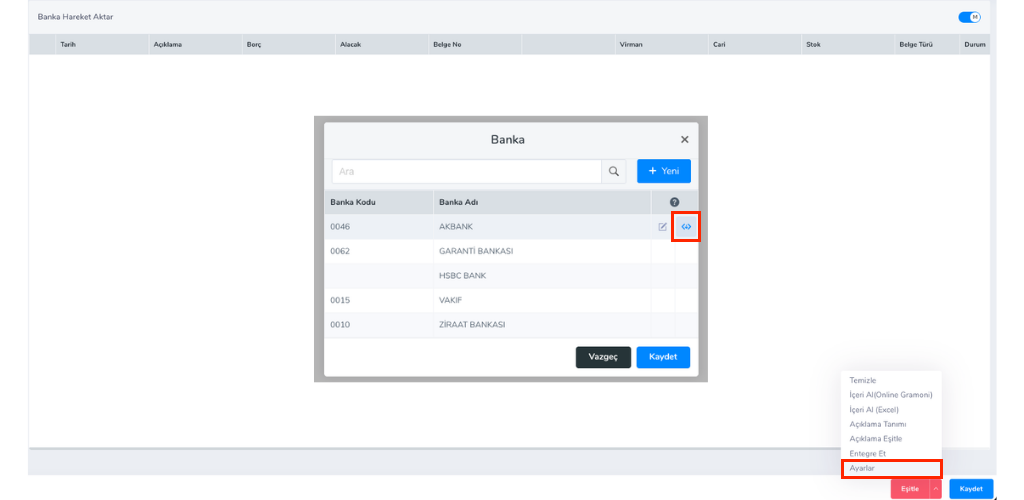
Task: Click Temizle in the popup menu
Action: 863,381
